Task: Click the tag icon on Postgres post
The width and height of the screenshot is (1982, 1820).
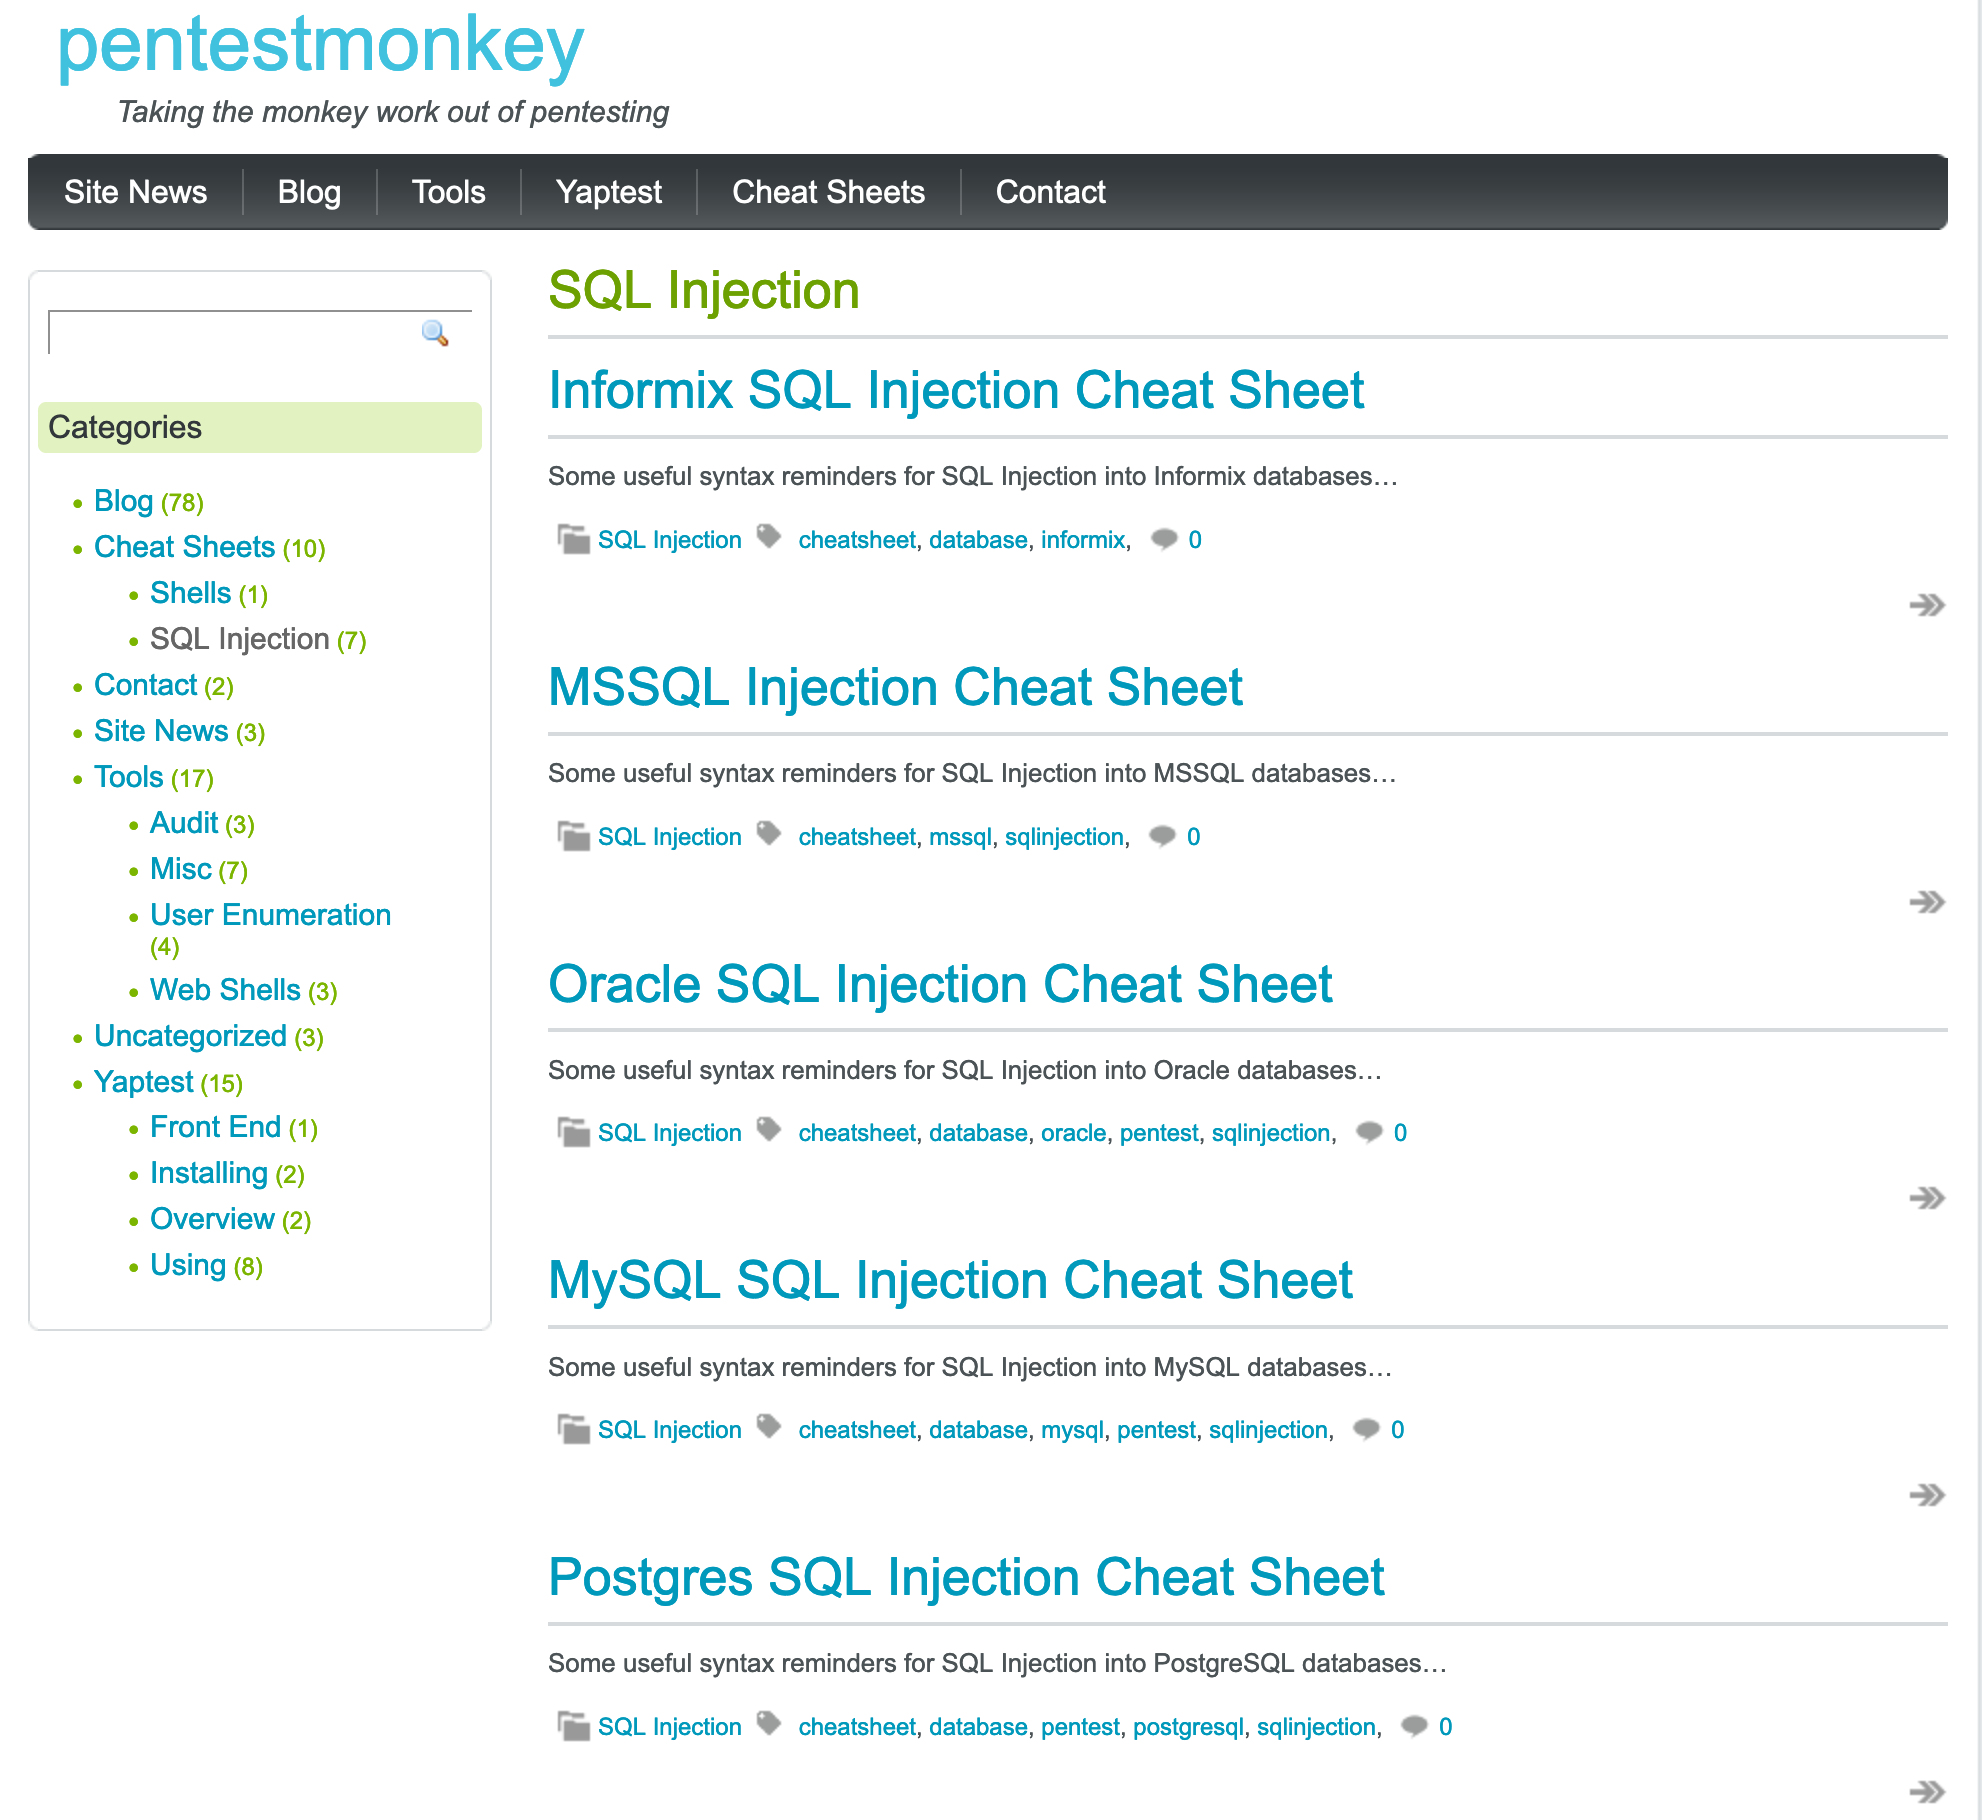Action: coord(769,1724)
